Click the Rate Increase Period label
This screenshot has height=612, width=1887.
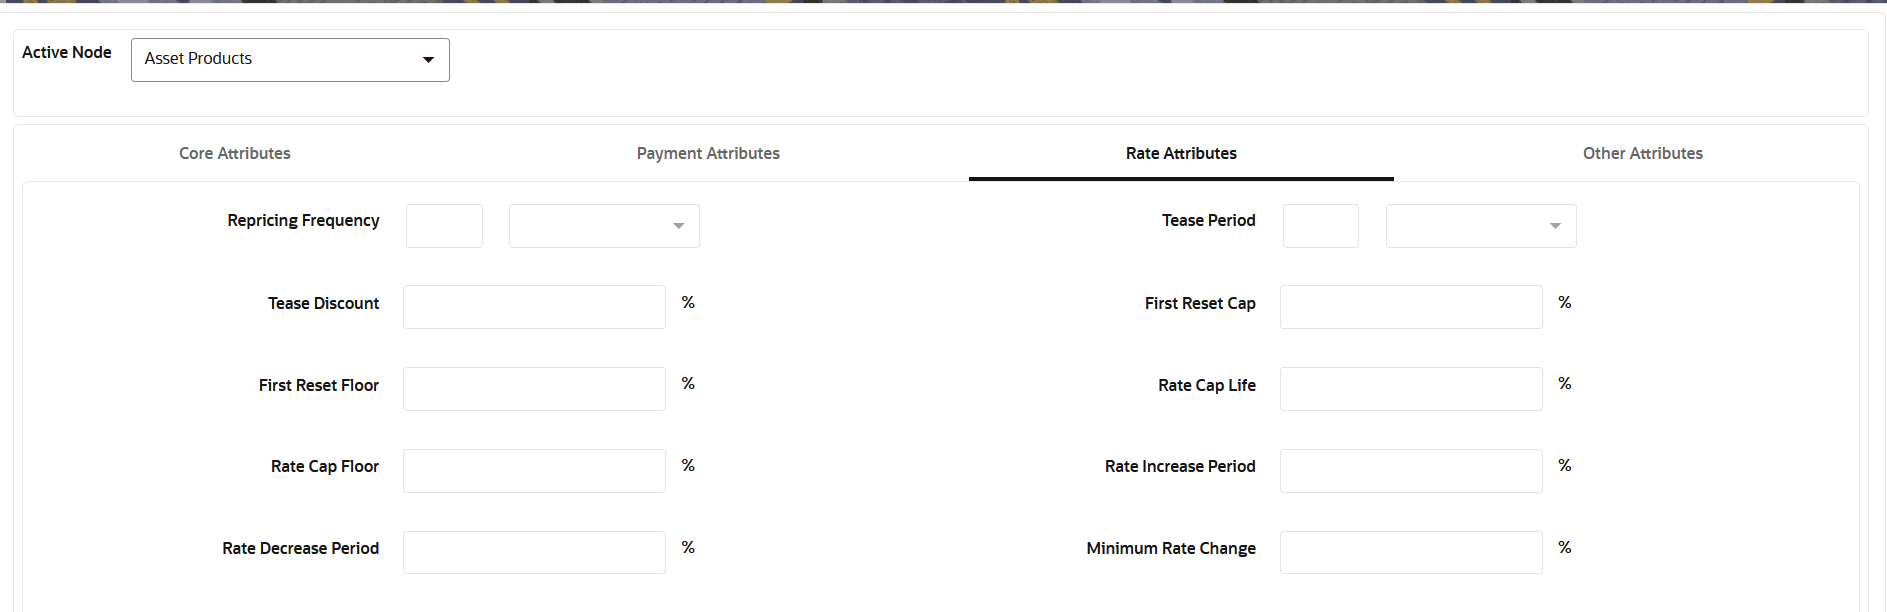coord(1180,466)
